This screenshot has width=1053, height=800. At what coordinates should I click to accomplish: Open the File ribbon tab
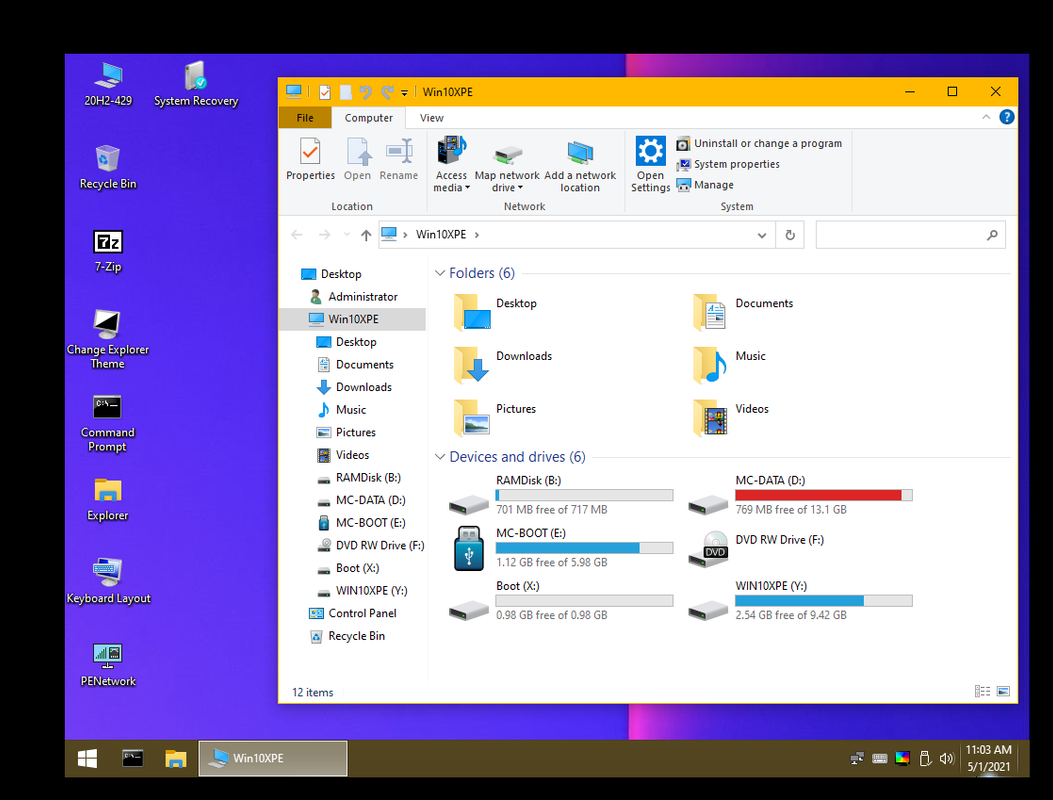click(x=305, y=118)
